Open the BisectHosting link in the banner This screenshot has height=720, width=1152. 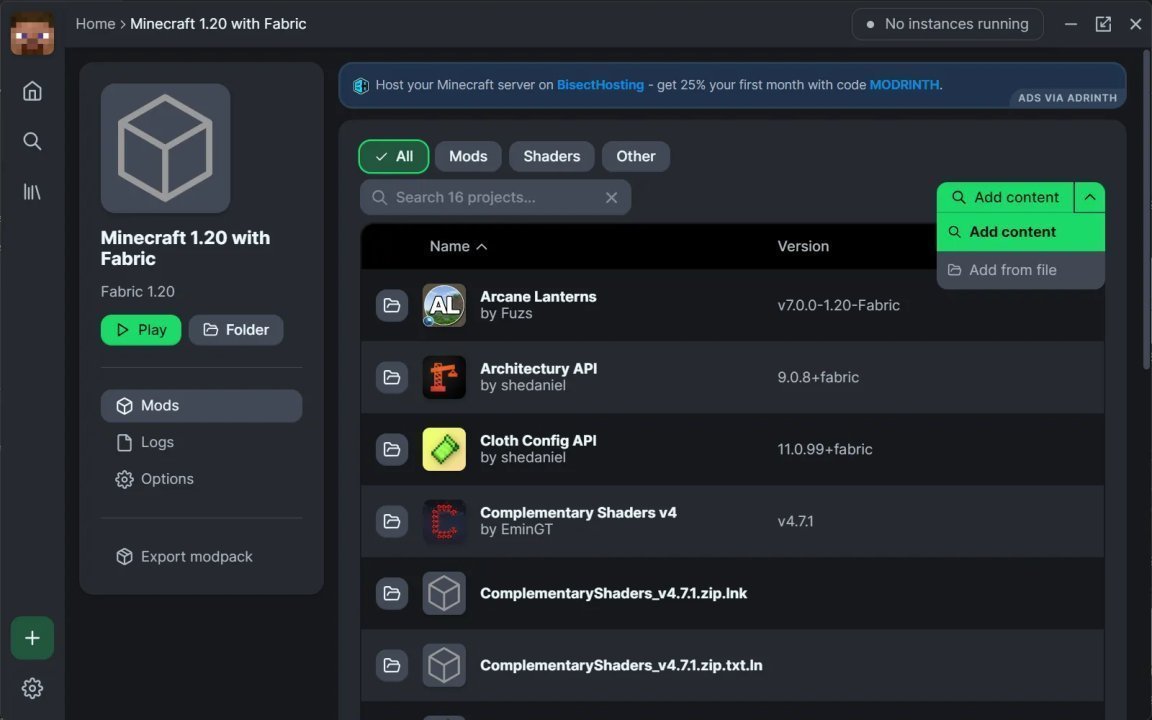[x=600, y=84]
